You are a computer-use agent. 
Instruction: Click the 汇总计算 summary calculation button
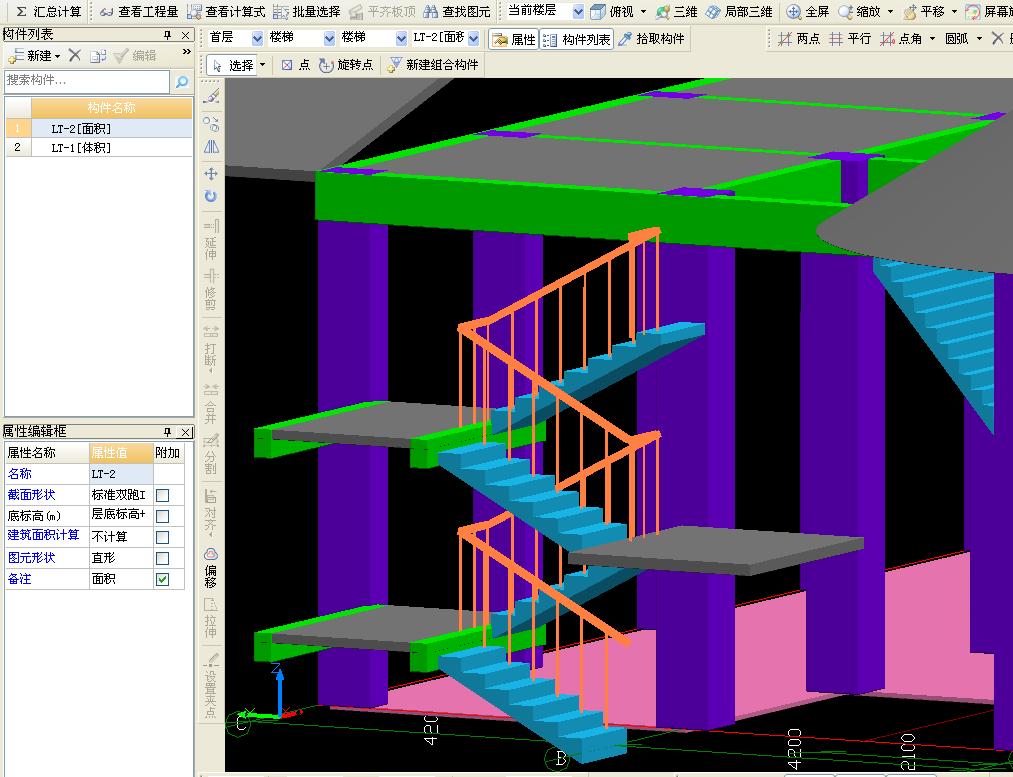click(x=48, y=12)
